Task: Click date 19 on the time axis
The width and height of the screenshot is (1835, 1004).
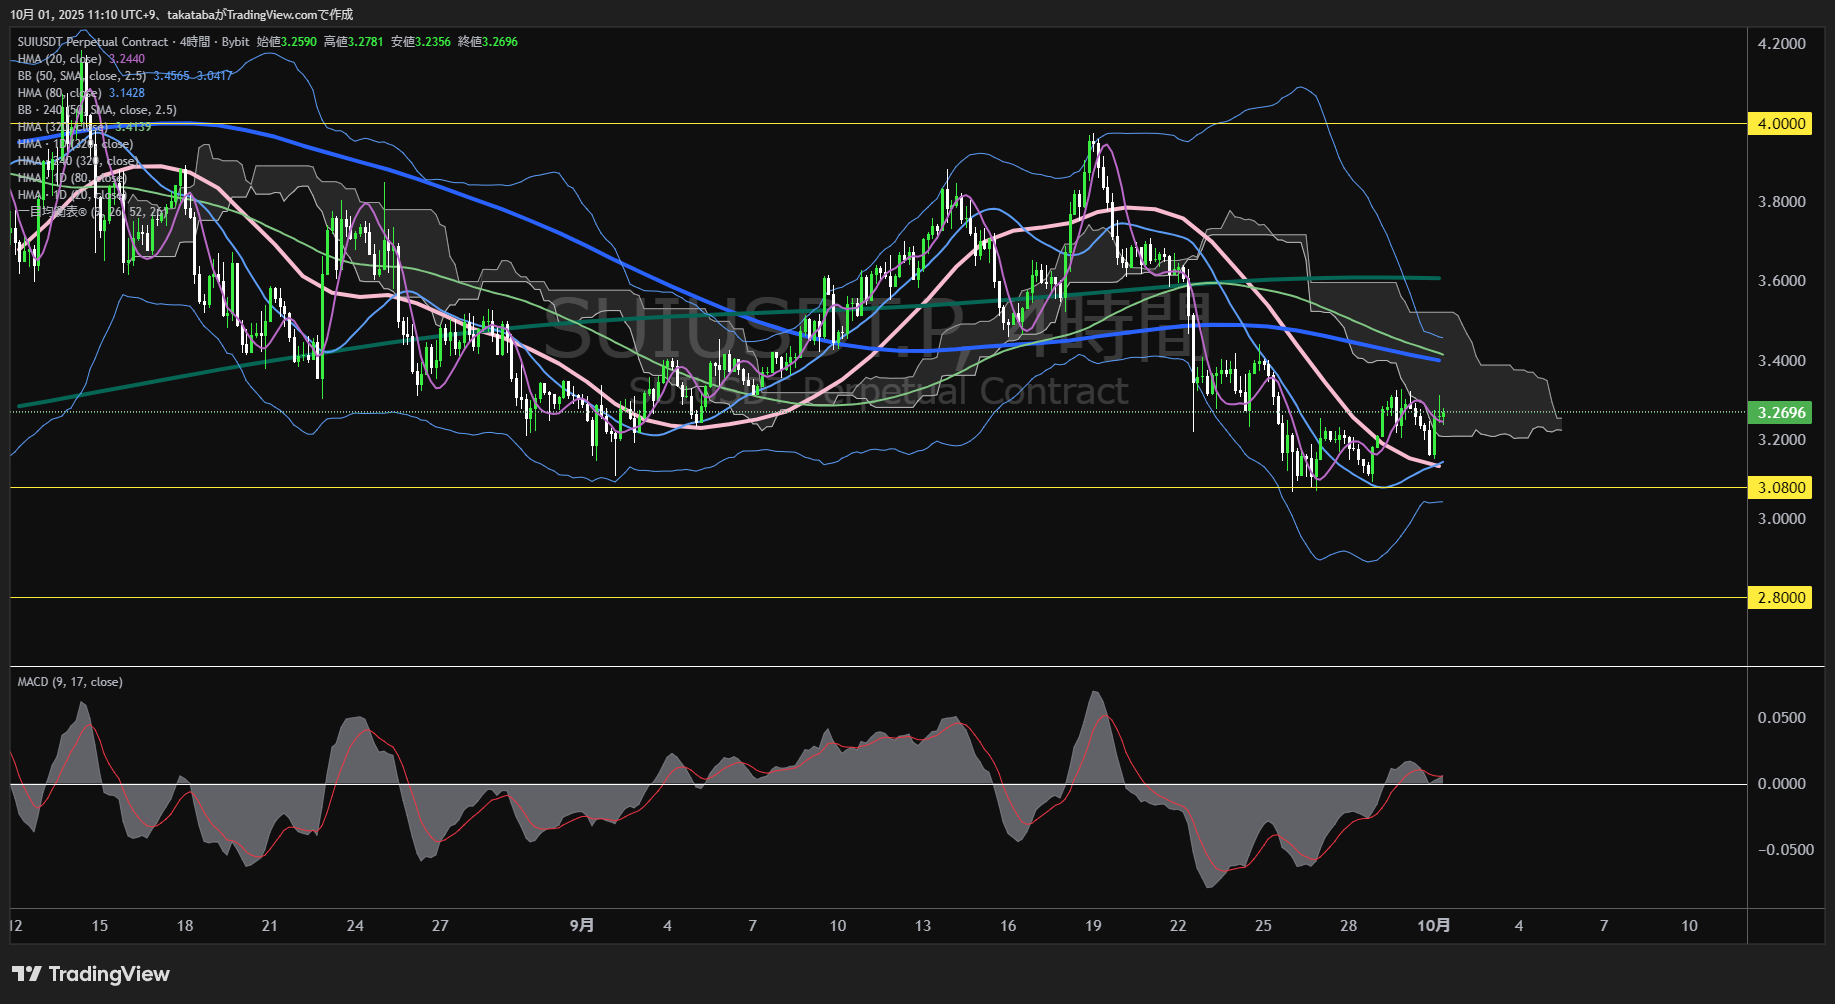Action: pyautogui.click(x=1093, y=926)
